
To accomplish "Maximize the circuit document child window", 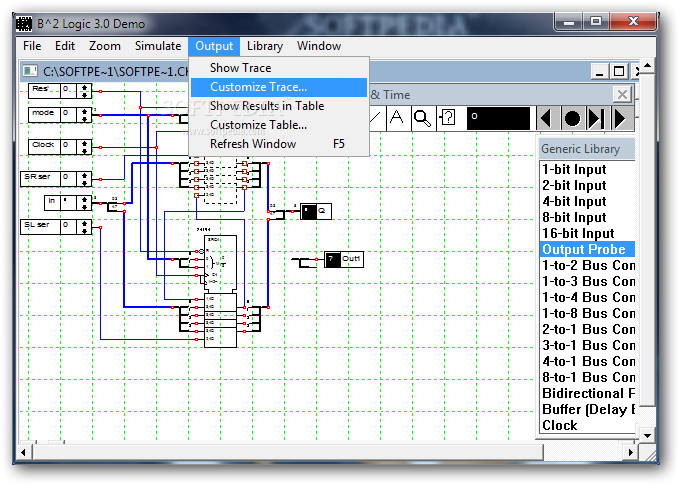I will [619, 72].
